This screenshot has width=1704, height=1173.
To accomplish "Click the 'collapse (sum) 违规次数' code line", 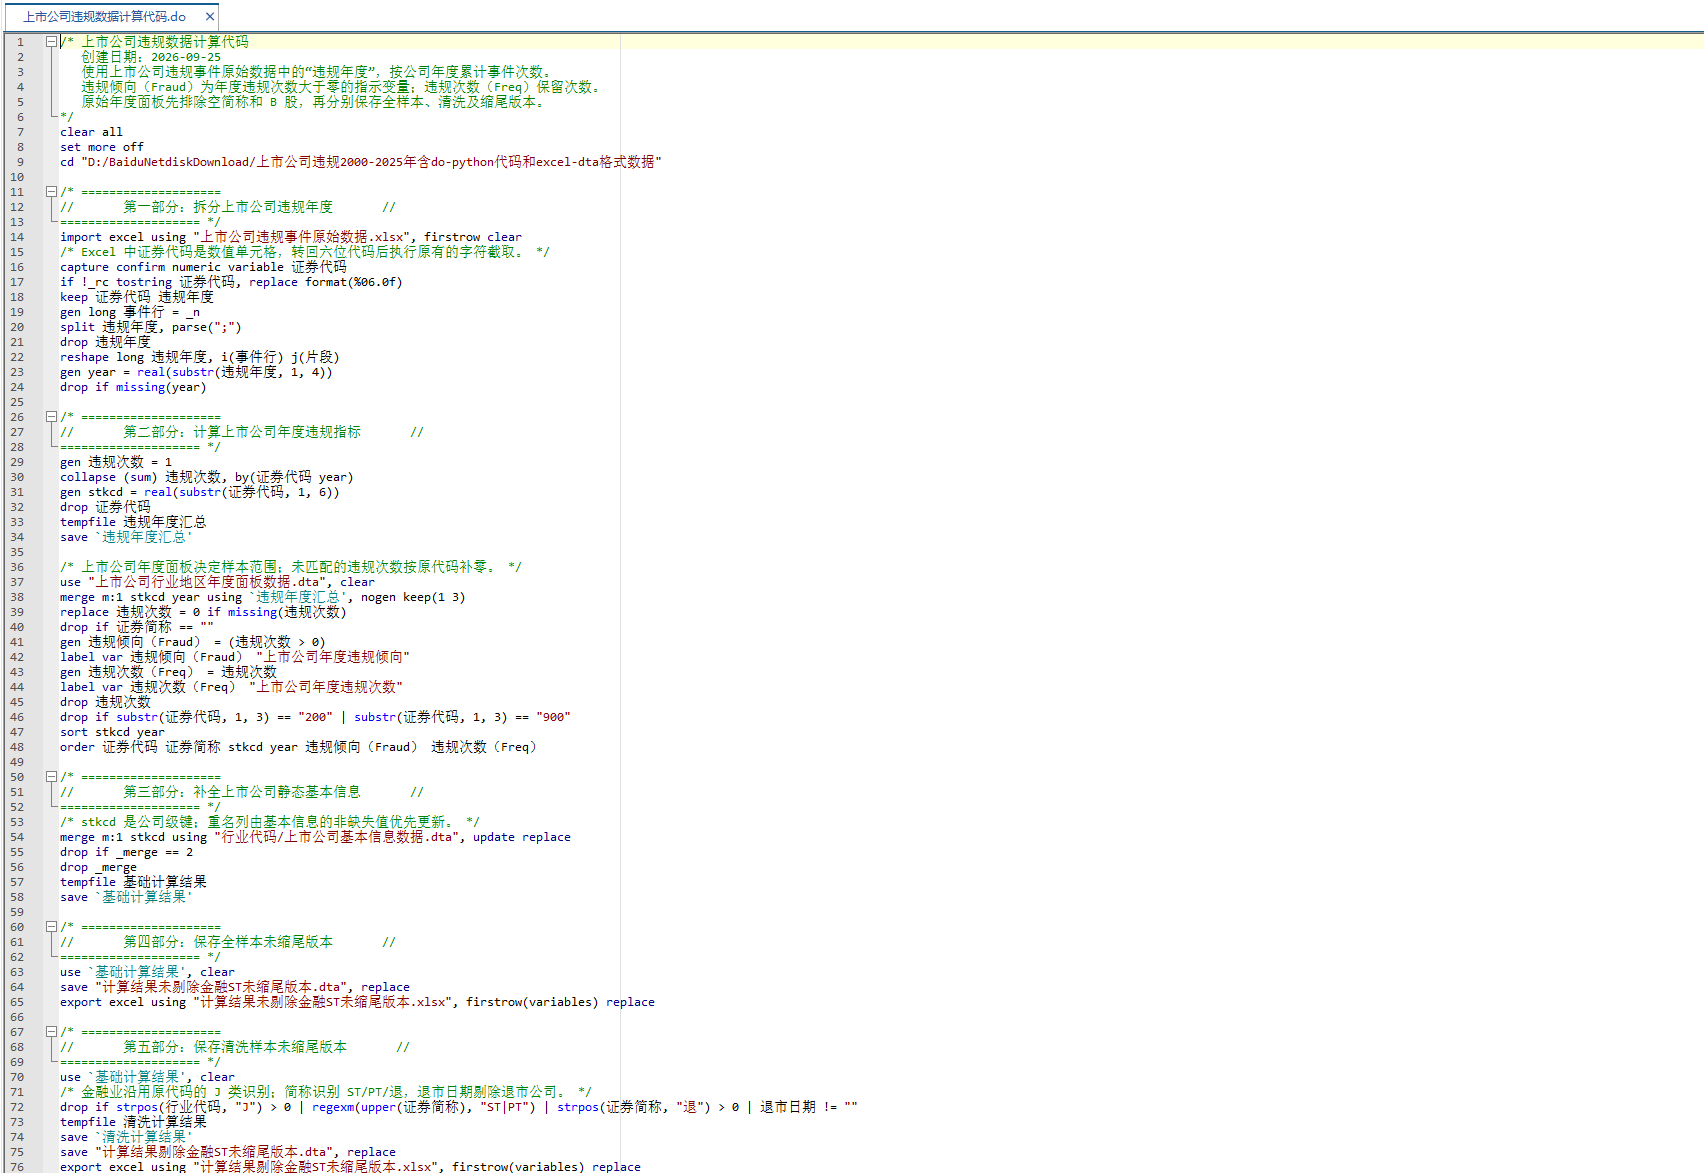I will click(206, 477).
